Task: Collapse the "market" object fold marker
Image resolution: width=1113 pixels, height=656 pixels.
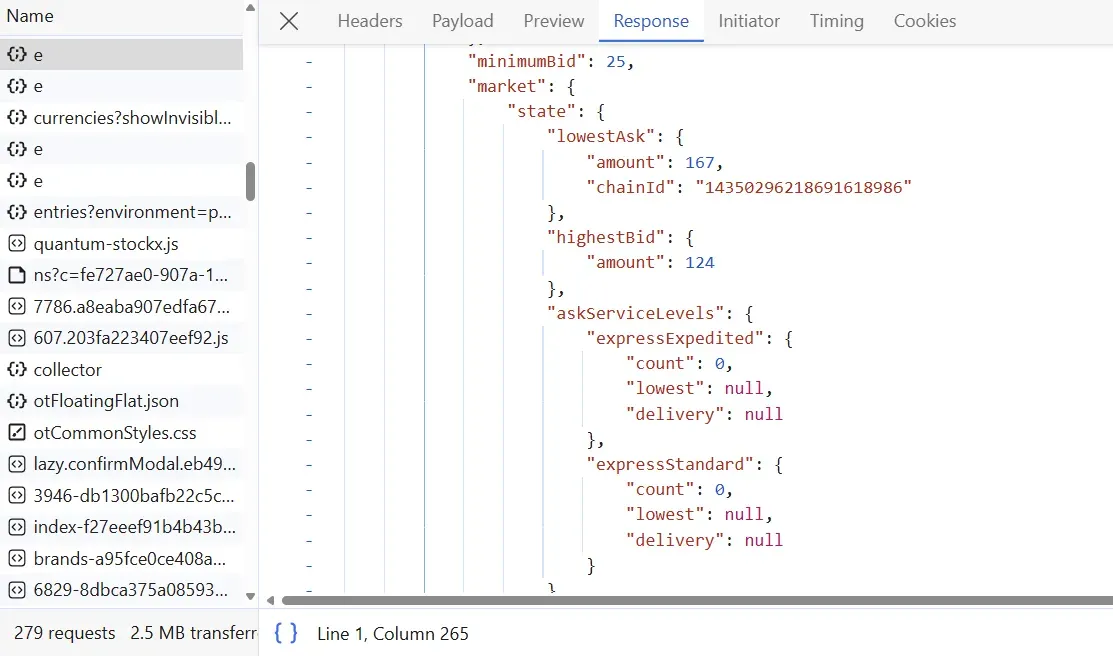Action: tap(309, 87)
